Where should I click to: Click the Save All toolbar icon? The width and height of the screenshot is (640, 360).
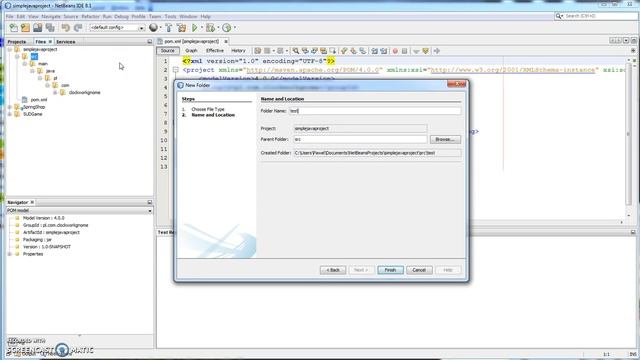50,28
